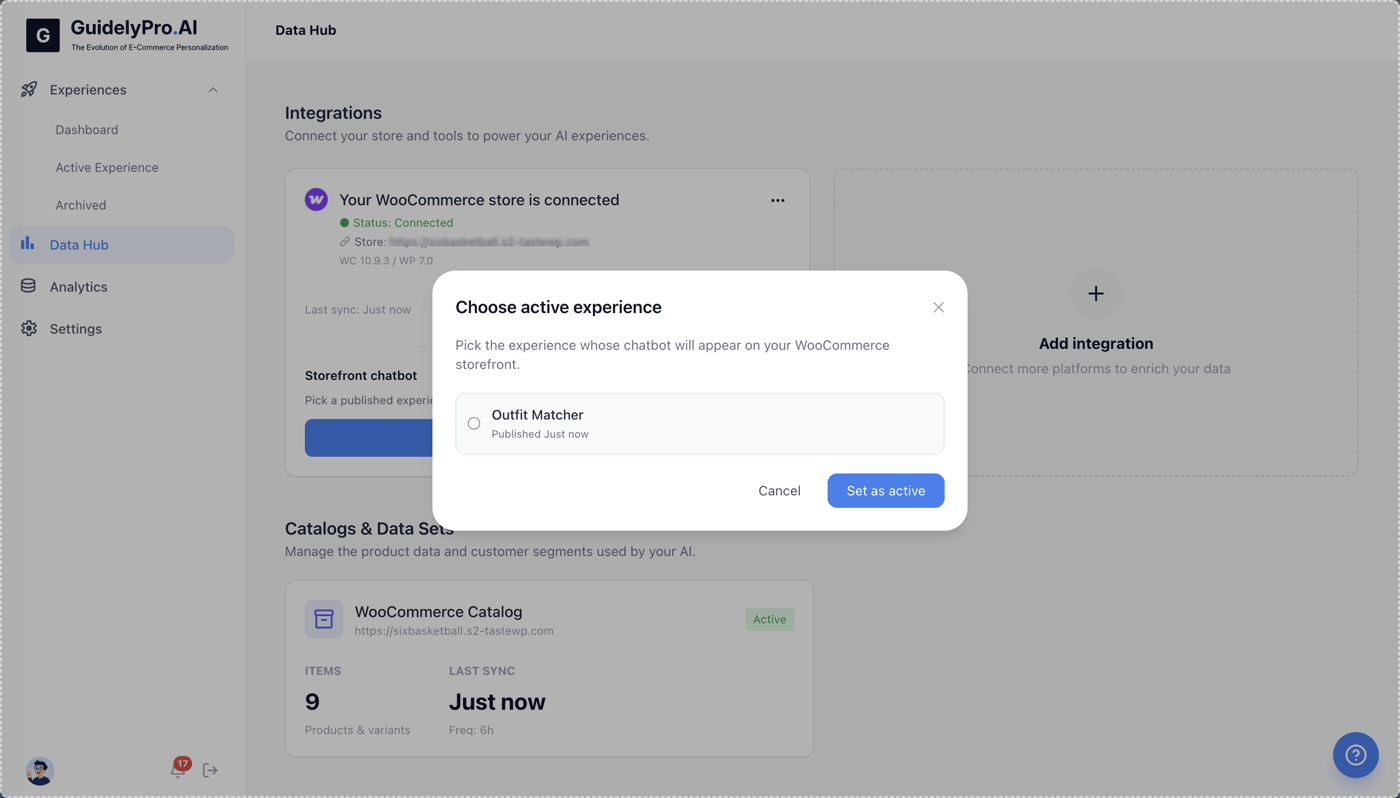Open the Settings gear icon
The width and height of the screenshot is (1400, 798).
point(29,328)
